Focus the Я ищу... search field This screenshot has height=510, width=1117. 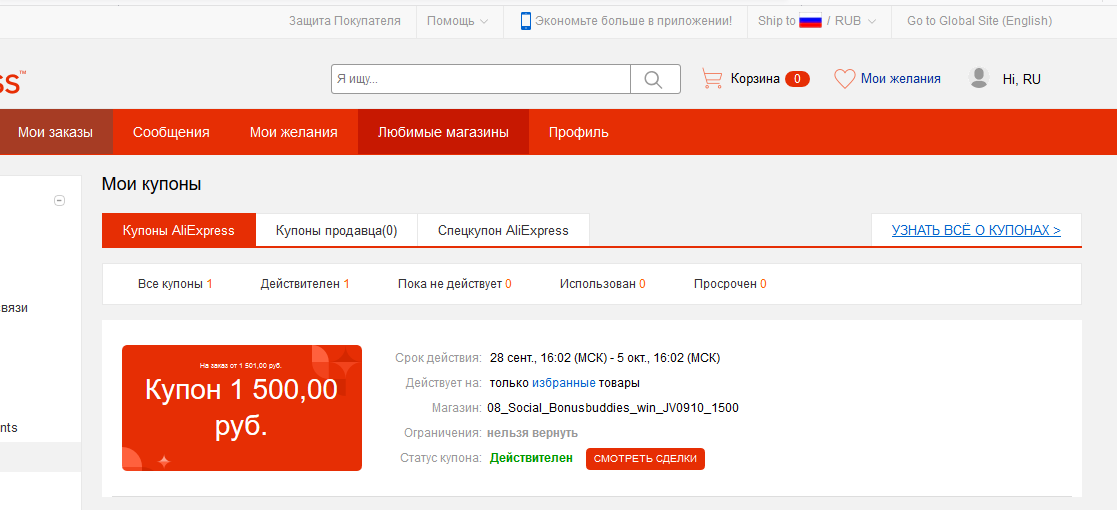(x=481, y=79)
